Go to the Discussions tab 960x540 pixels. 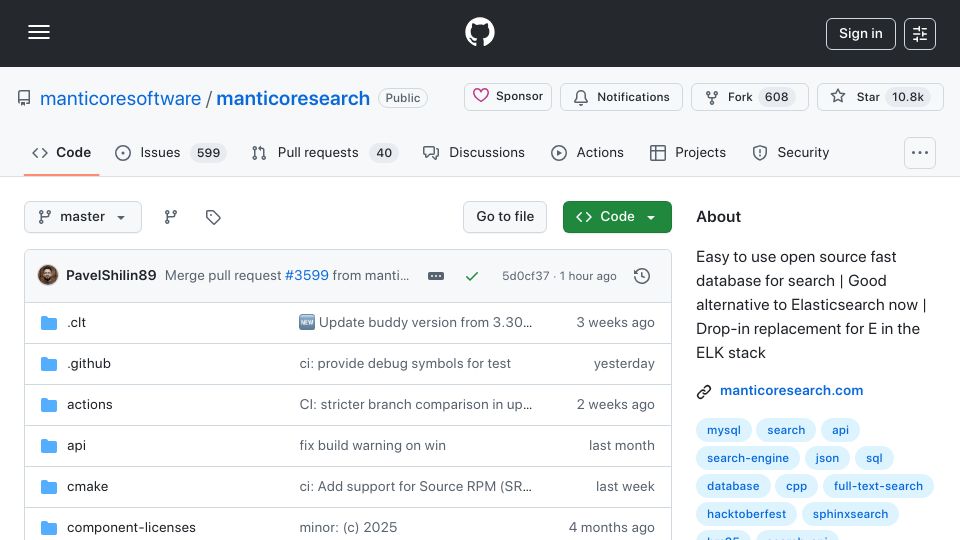point(473,152)
